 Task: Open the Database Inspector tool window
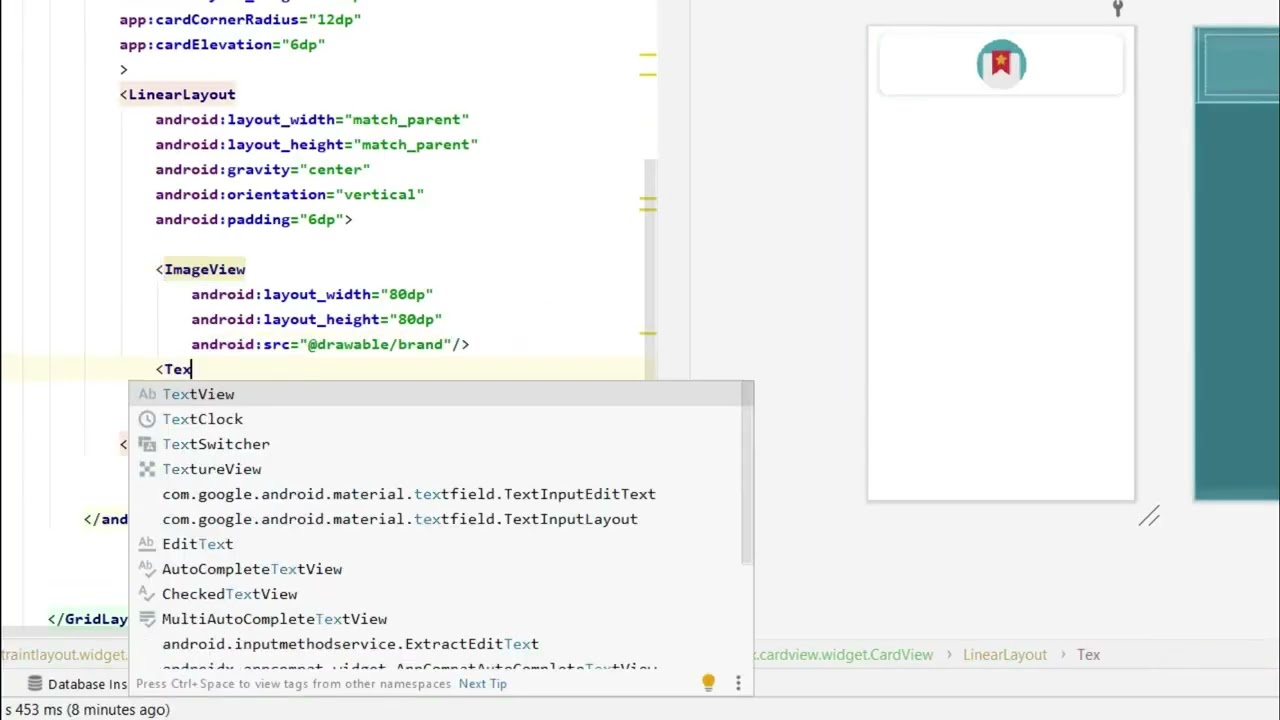pos(77,684)
